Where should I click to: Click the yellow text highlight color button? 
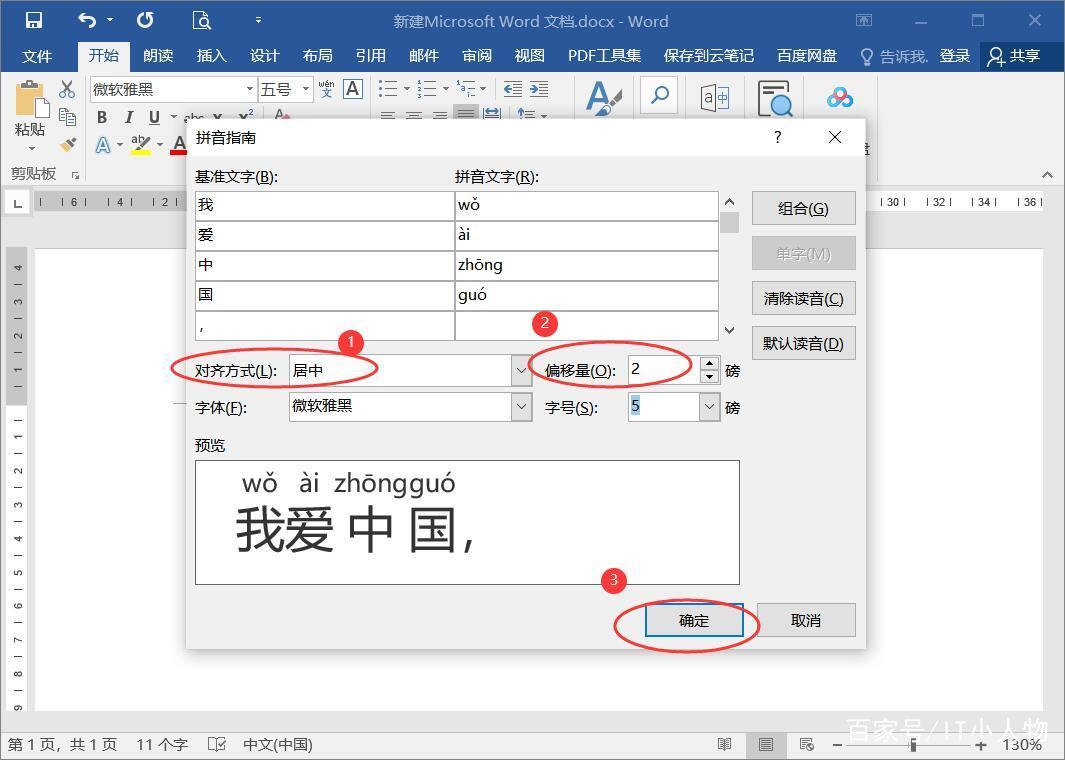(141, 145)
